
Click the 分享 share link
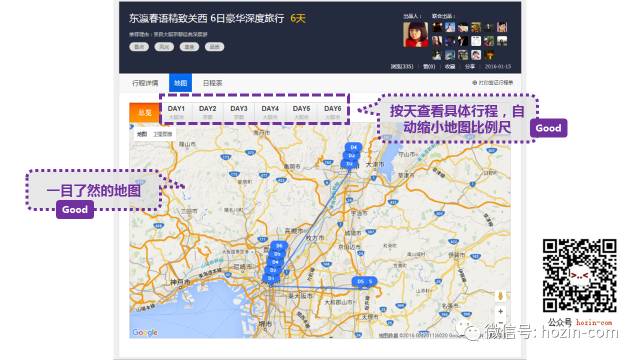point(470,67)
